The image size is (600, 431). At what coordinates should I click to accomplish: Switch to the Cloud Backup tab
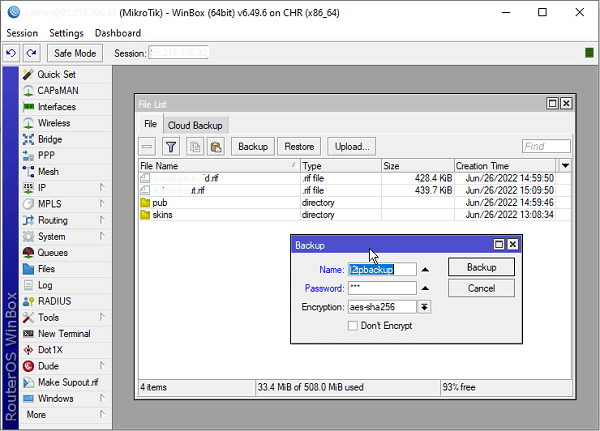(x=195, y=126)
